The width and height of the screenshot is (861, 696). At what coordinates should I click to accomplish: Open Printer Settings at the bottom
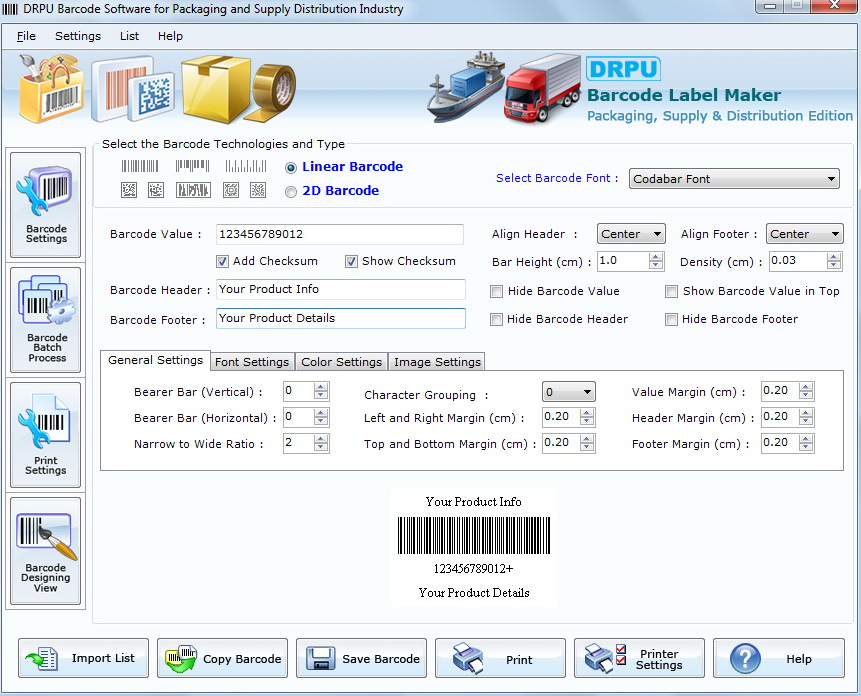pyautogui.click(x=639, y=659)
